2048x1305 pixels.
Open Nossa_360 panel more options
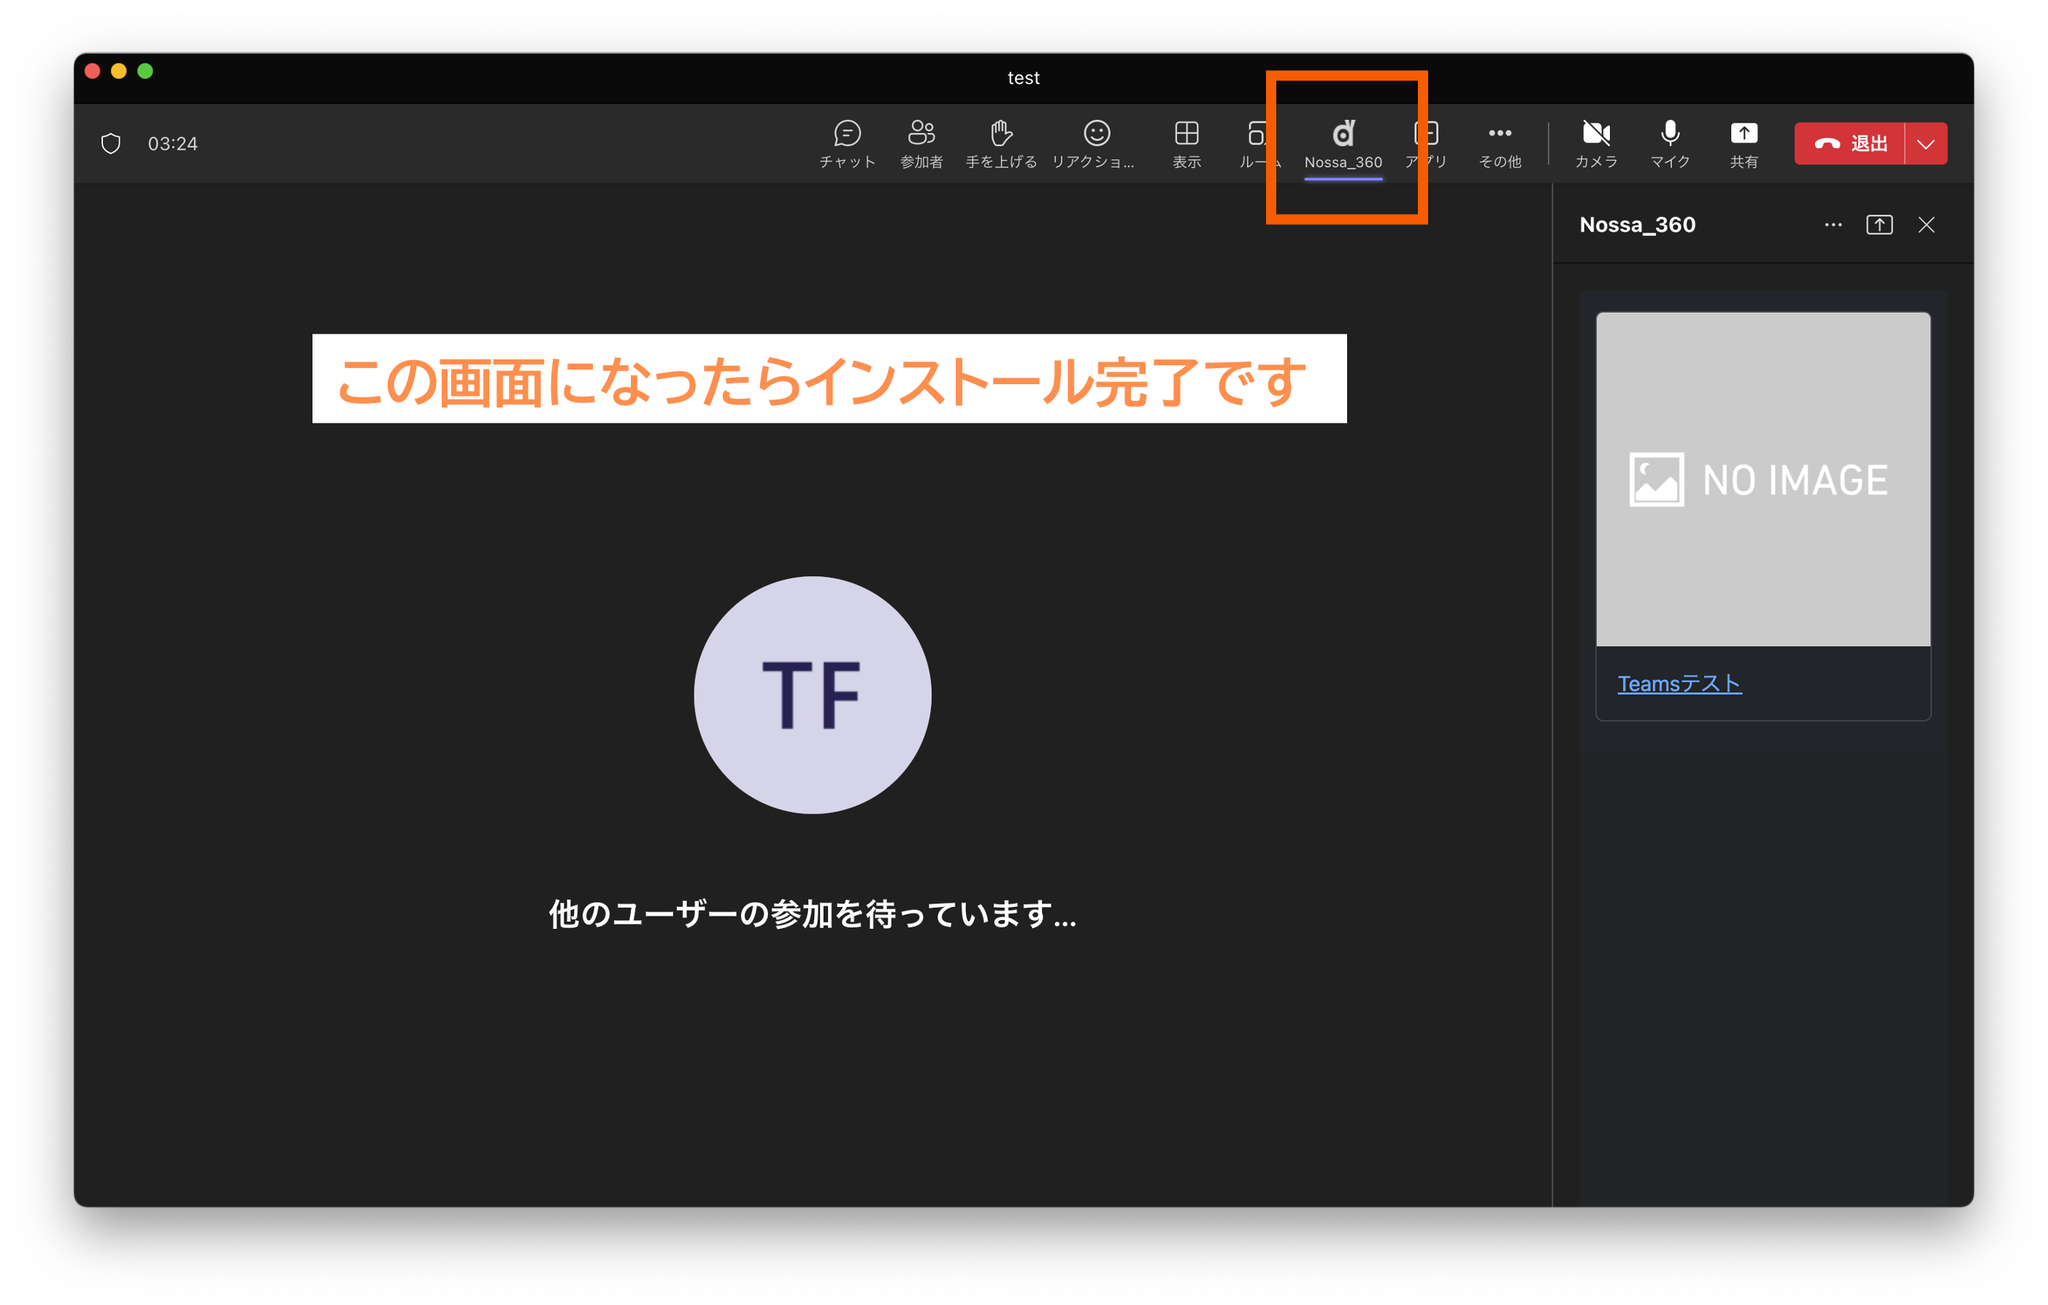[1832, 225]
